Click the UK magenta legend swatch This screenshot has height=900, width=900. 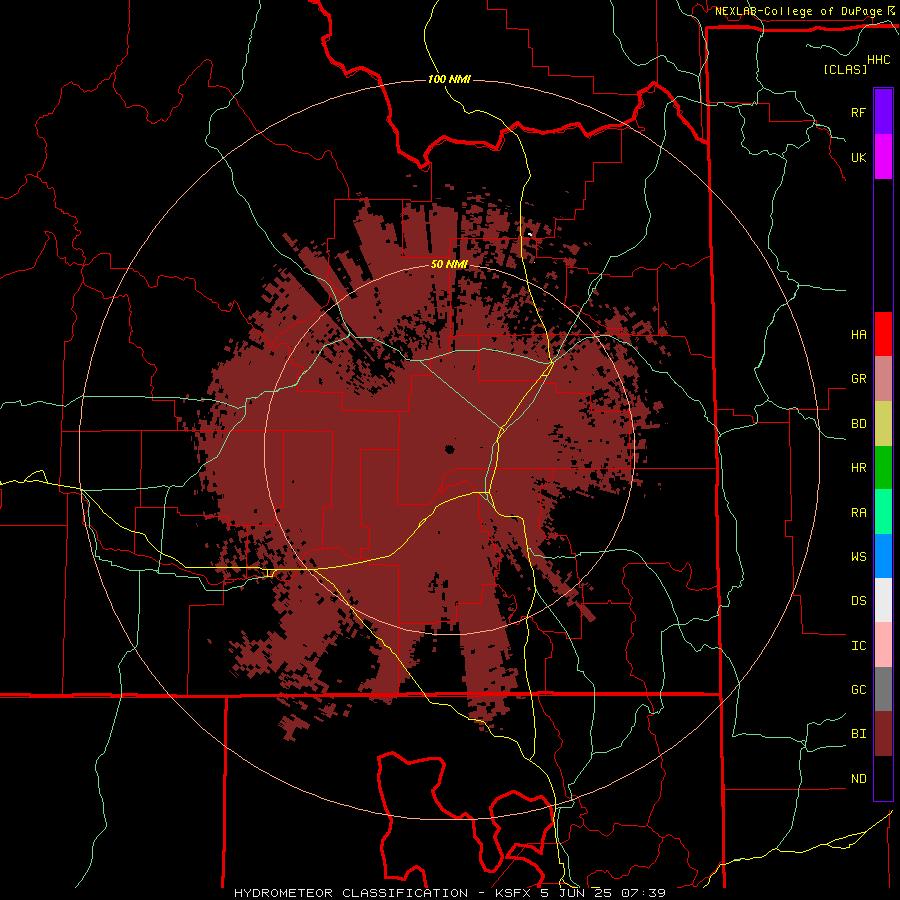click(883, 157)
